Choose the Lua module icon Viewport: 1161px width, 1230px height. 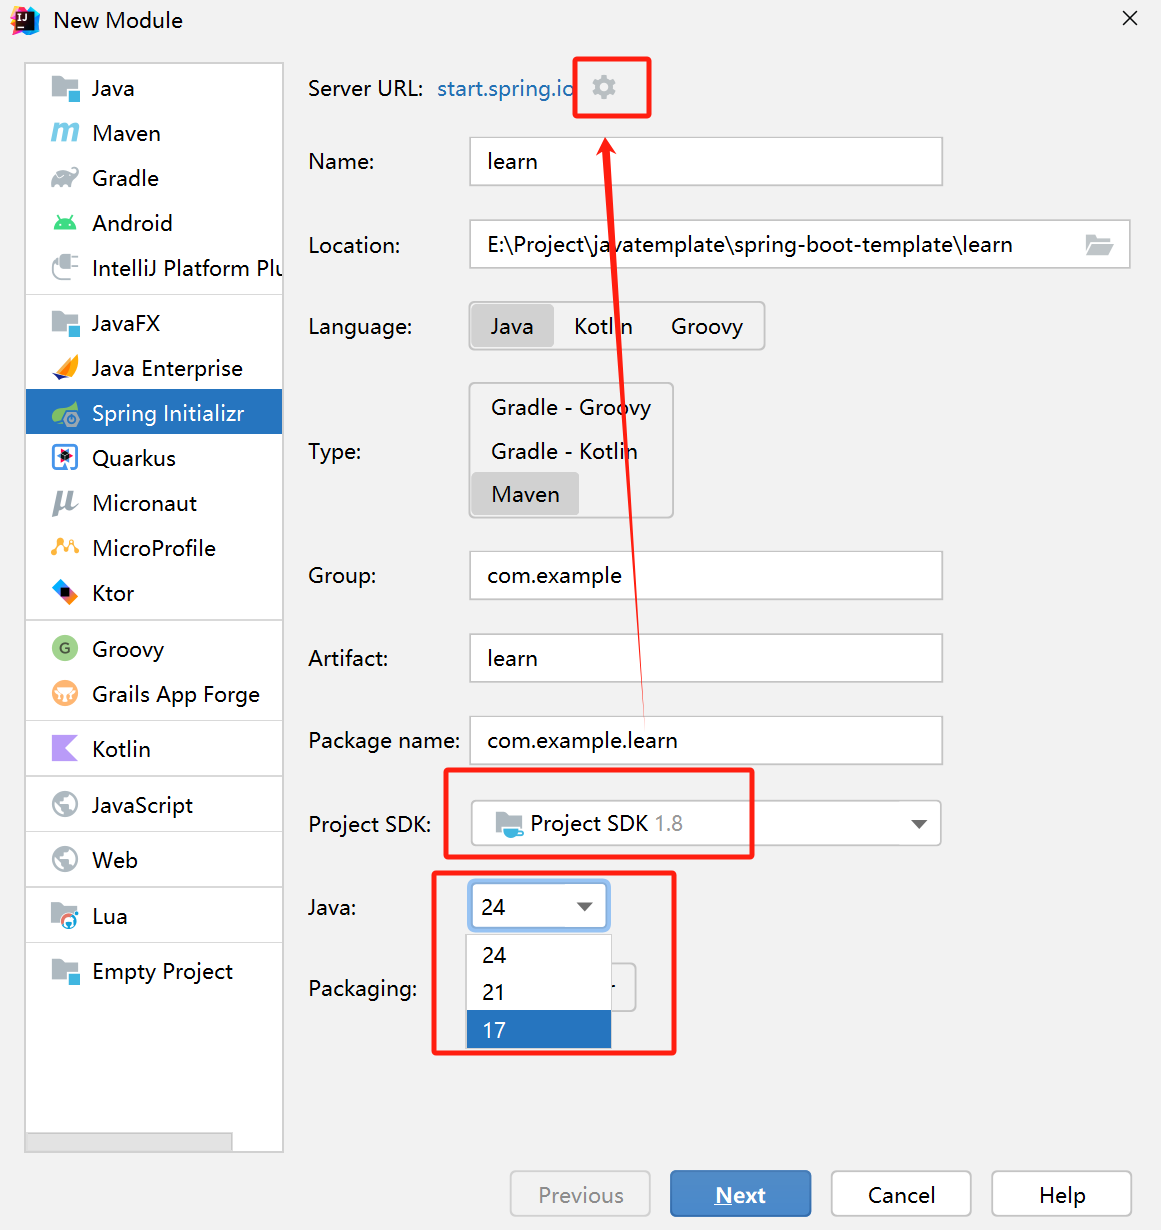65,915
